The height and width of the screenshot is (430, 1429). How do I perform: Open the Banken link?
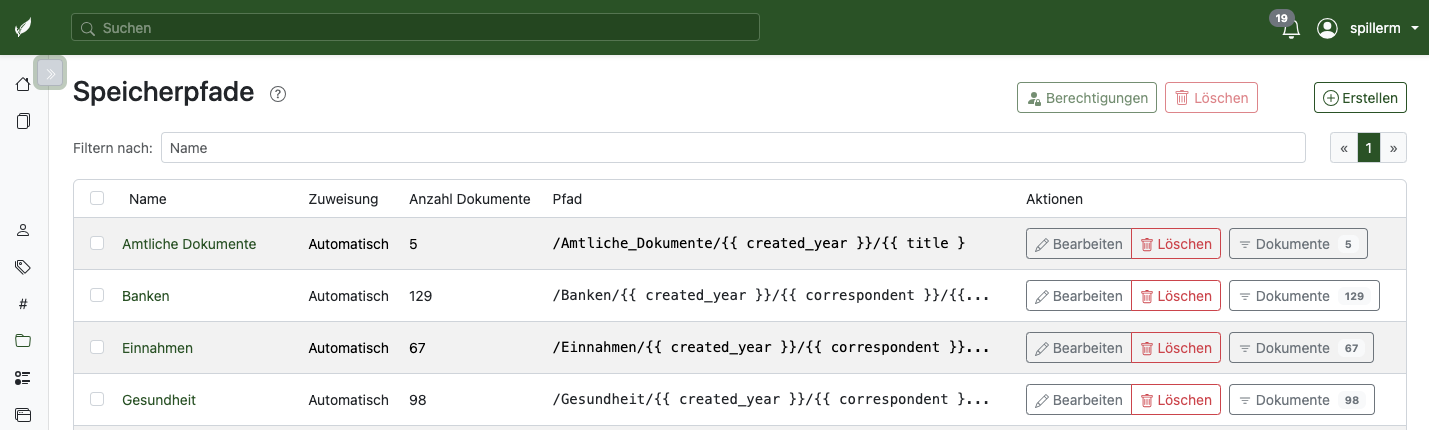pyautogui.click(x=146, y=296)
